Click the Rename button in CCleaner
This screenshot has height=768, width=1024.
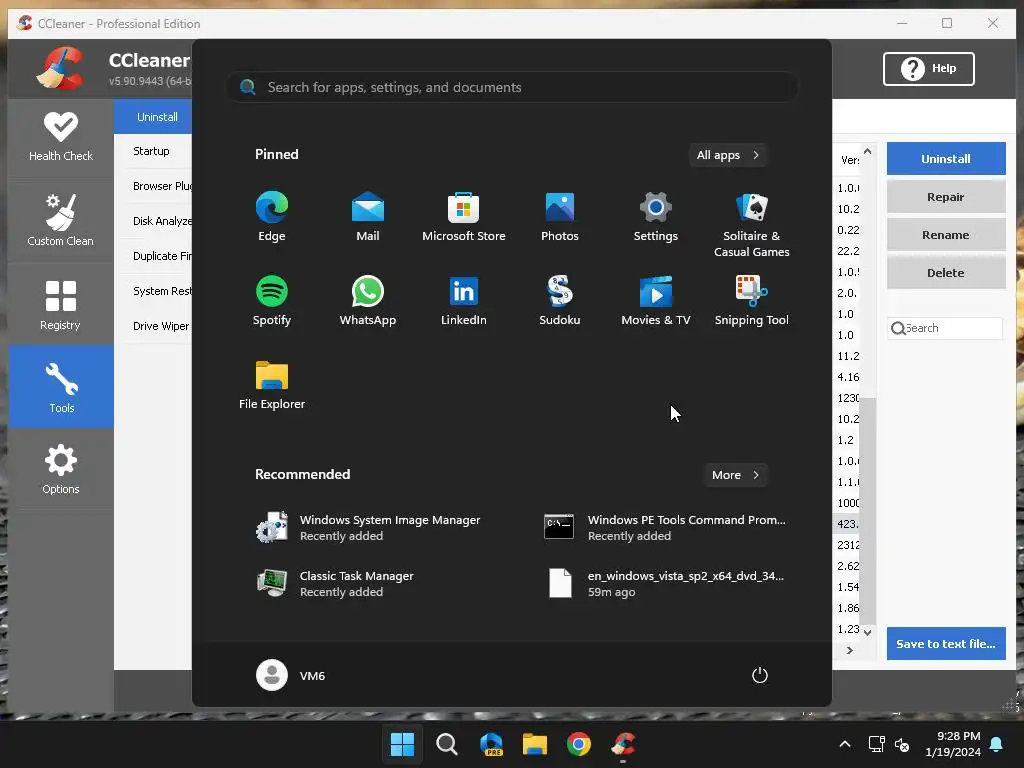click(946, 234)
